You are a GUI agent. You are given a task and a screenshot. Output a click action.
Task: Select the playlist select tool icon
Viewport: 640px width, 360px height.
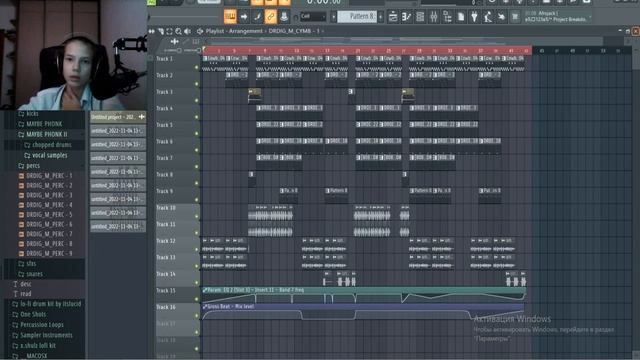(169, 31)
